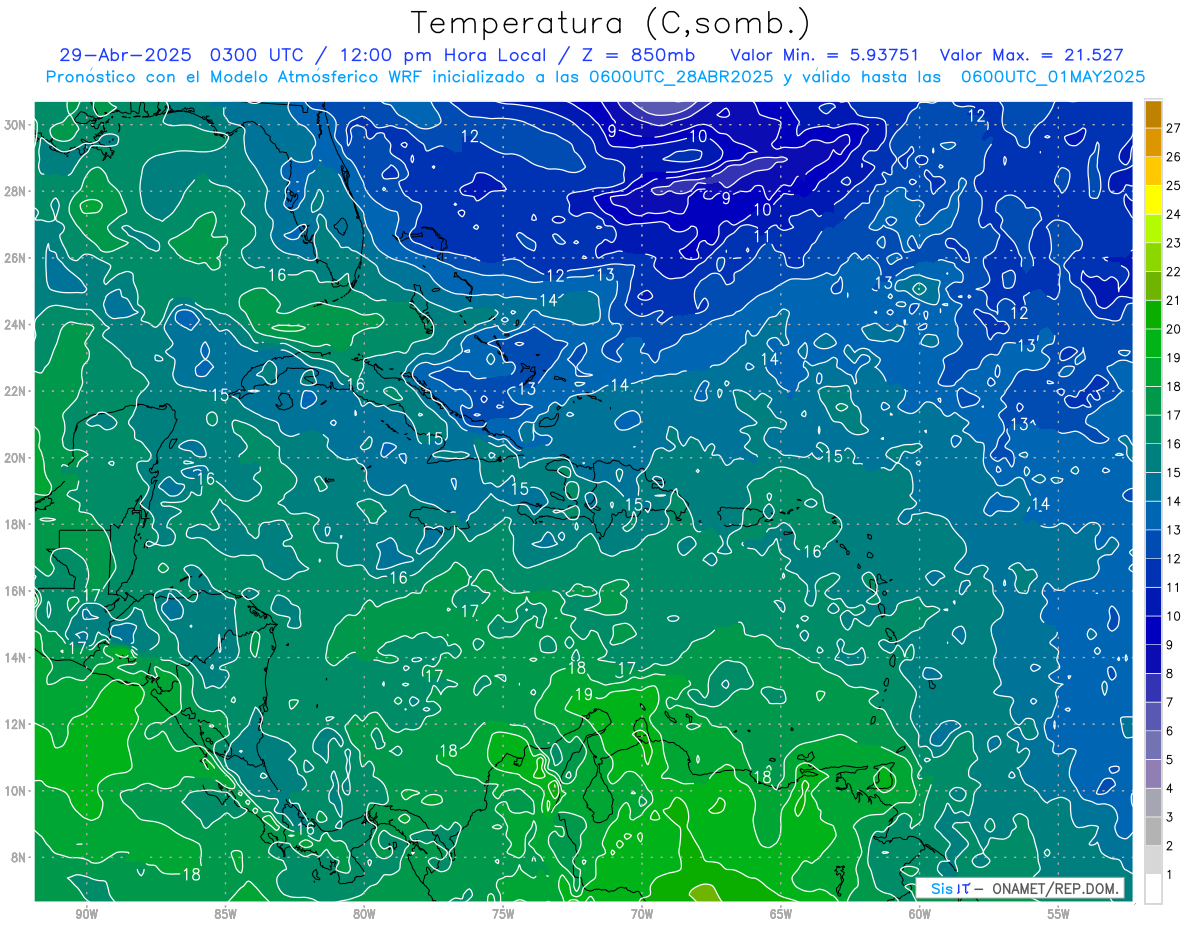Click the title "Temperatura (C,somb.)"
The image size is (1200, 927).
tap(611, 23)
